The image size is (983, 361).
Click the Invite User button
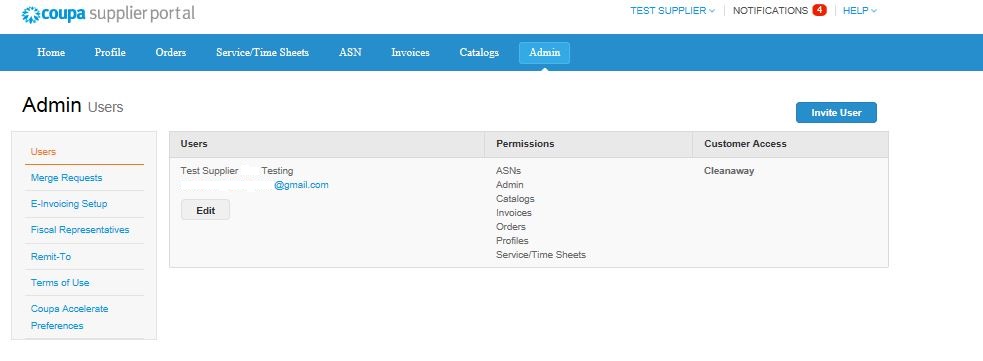coord(836,113)
